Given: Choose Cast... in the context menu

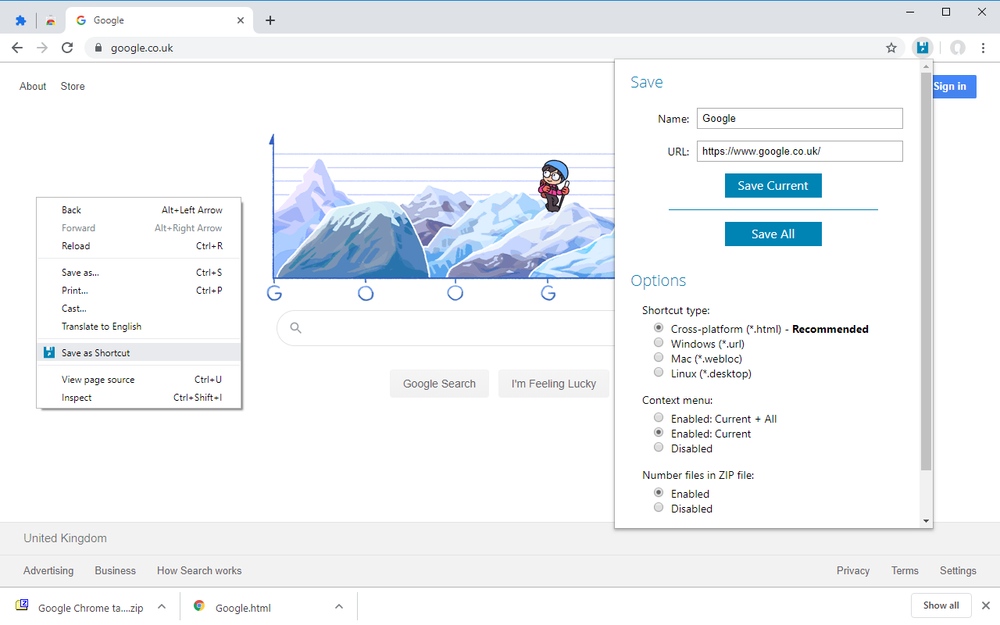Looking at the screenshot, I should 139,308.
